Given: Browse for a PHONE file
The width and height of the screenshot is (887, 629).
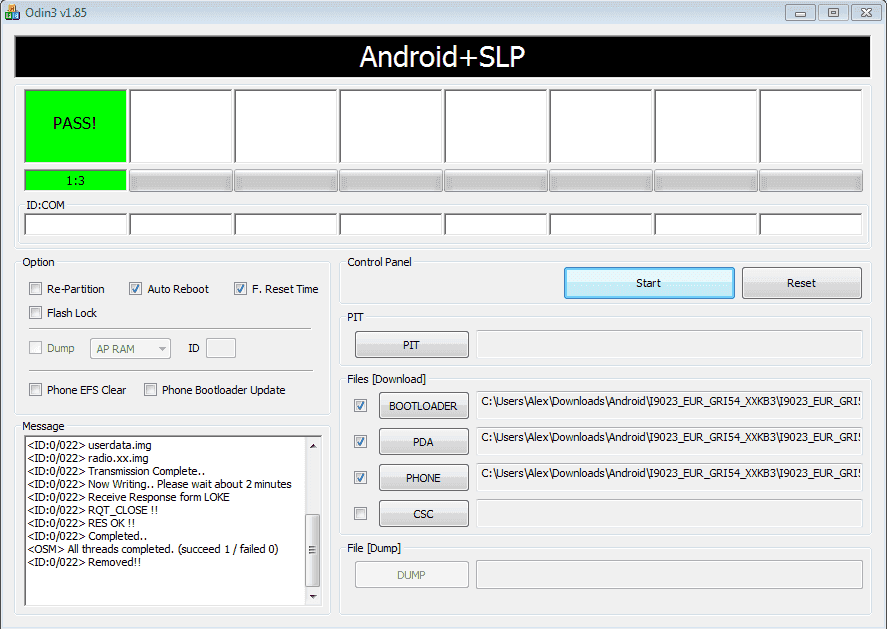Looking at the screenshot, I should click(x=424, y=478).
